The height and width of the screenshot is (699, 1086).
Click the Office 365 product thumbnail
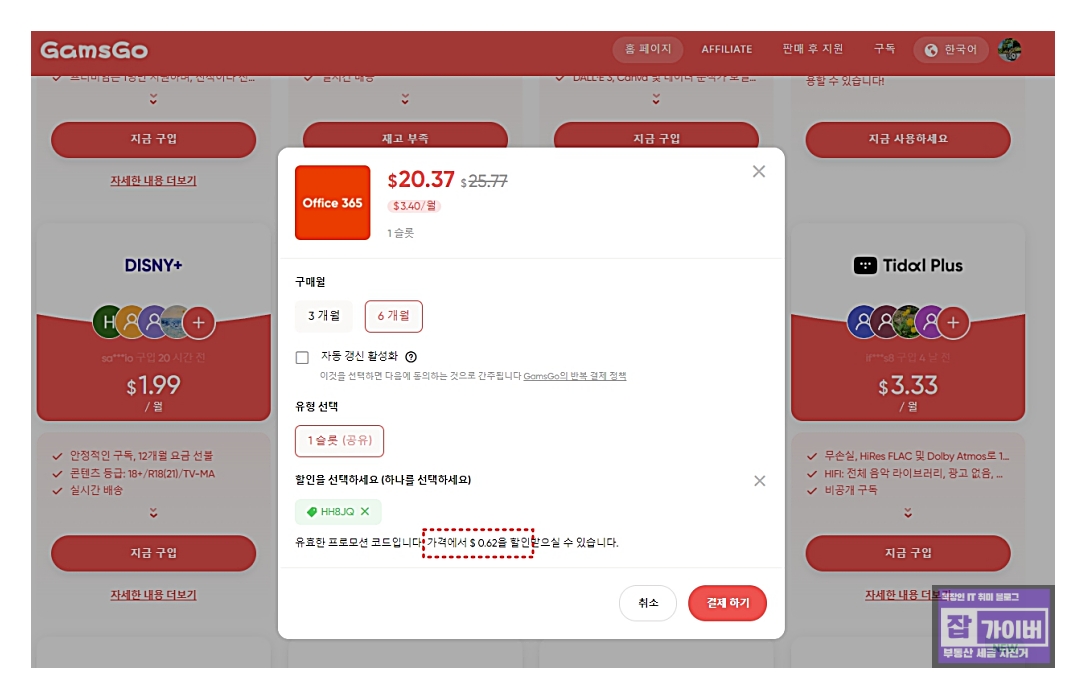point(332,202)
